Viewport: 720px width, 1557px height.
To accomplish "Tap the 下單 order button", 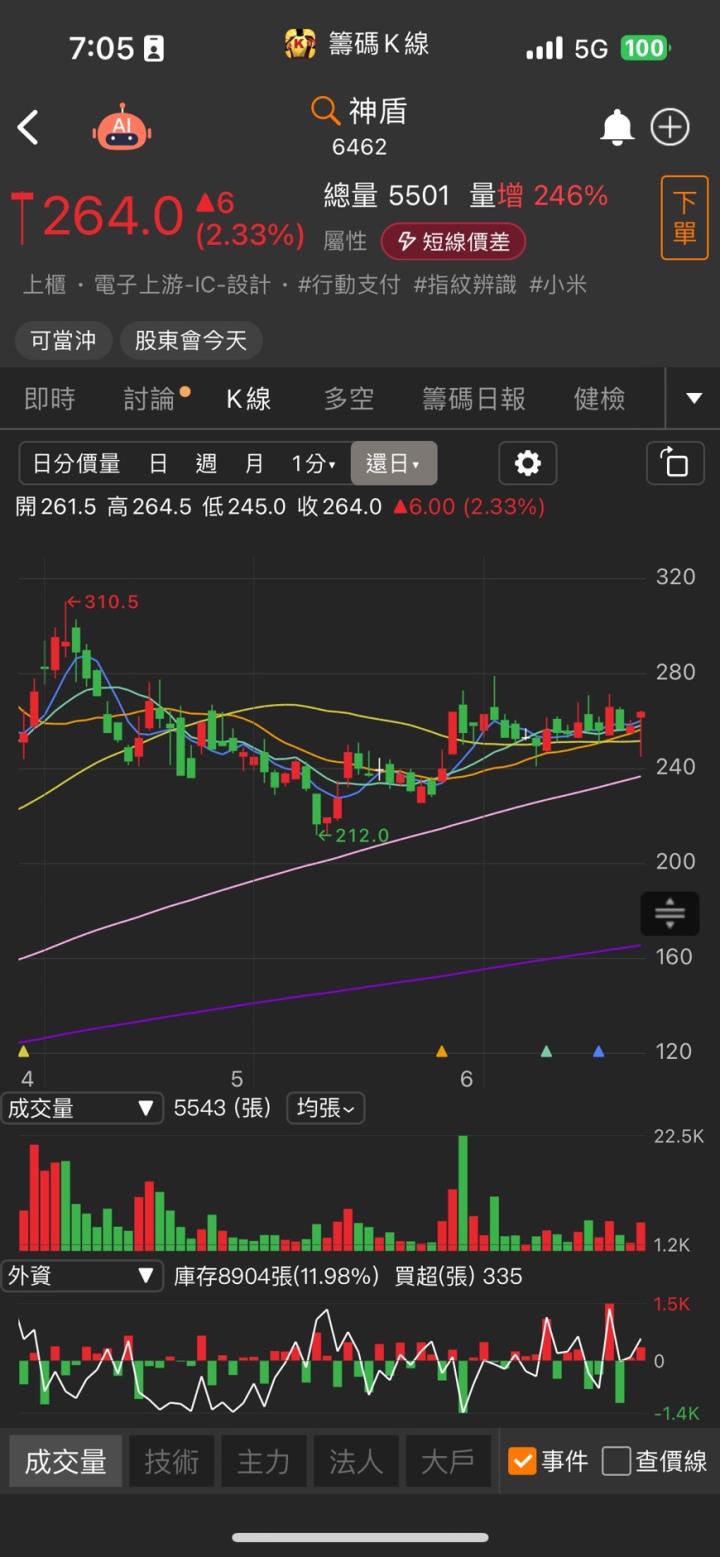I will (x=684, y=218).
